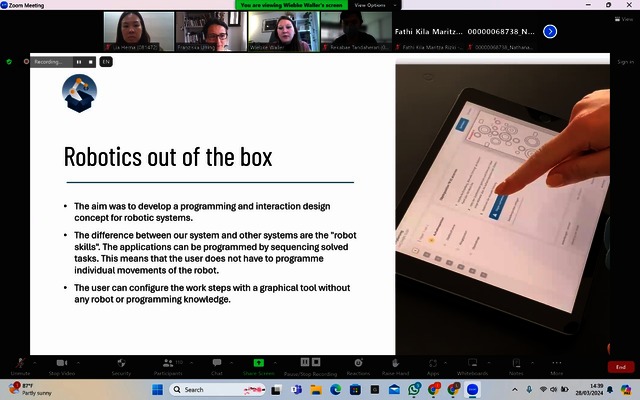Screen dimensions: 640x400
Task: Expand the arrow beside Apps
Action: pyautogui.click(x=445, y=362)
